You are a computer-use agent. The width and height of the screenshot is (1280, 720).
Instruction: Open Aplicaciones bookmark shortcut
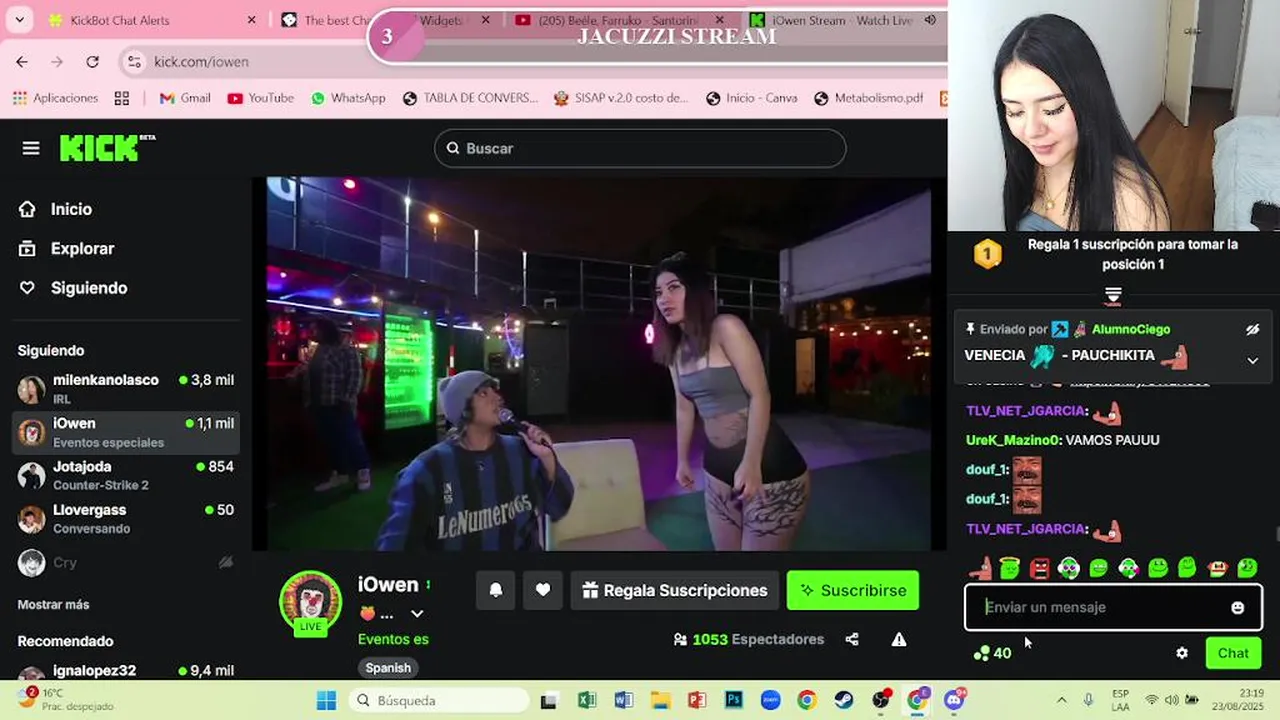pyautogui.click(x=55, y=98)
